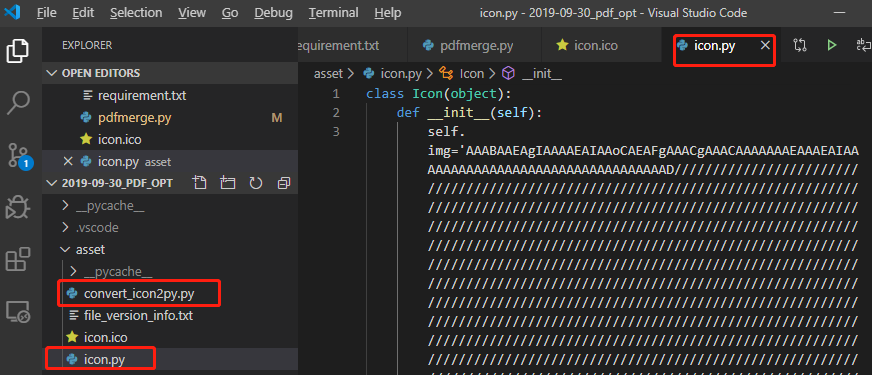Refresh the explorer file tree
Viewport: 872px width, 375px height.
[x=256, y=182]
